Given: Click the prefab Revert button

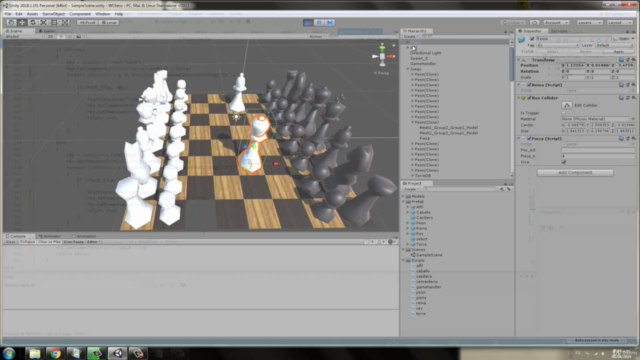Looking at the screenshot, I should (x=586, y=52).
